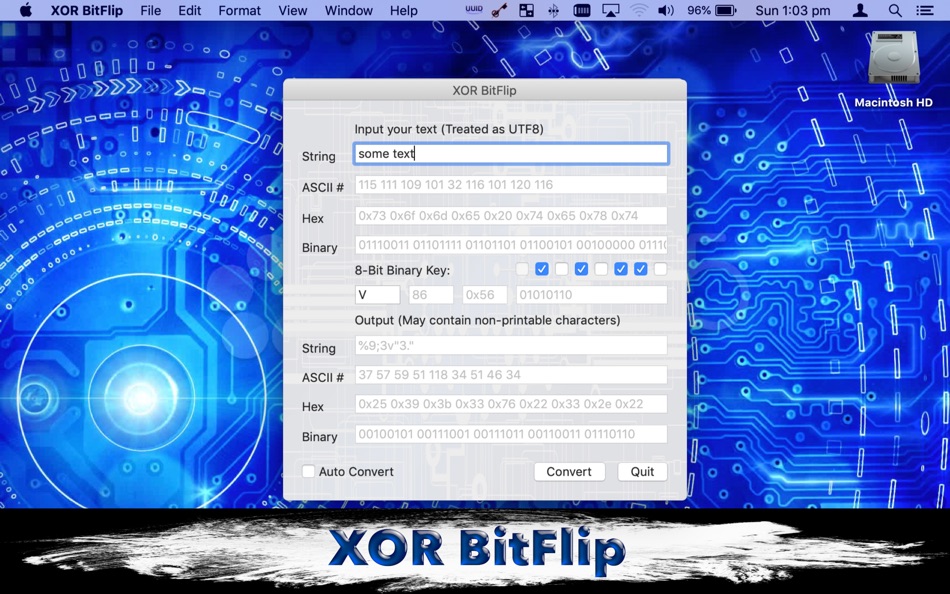950x594 pixels.
Task: Open the AirPlay display menu
Action: click(x=610, y=10)
